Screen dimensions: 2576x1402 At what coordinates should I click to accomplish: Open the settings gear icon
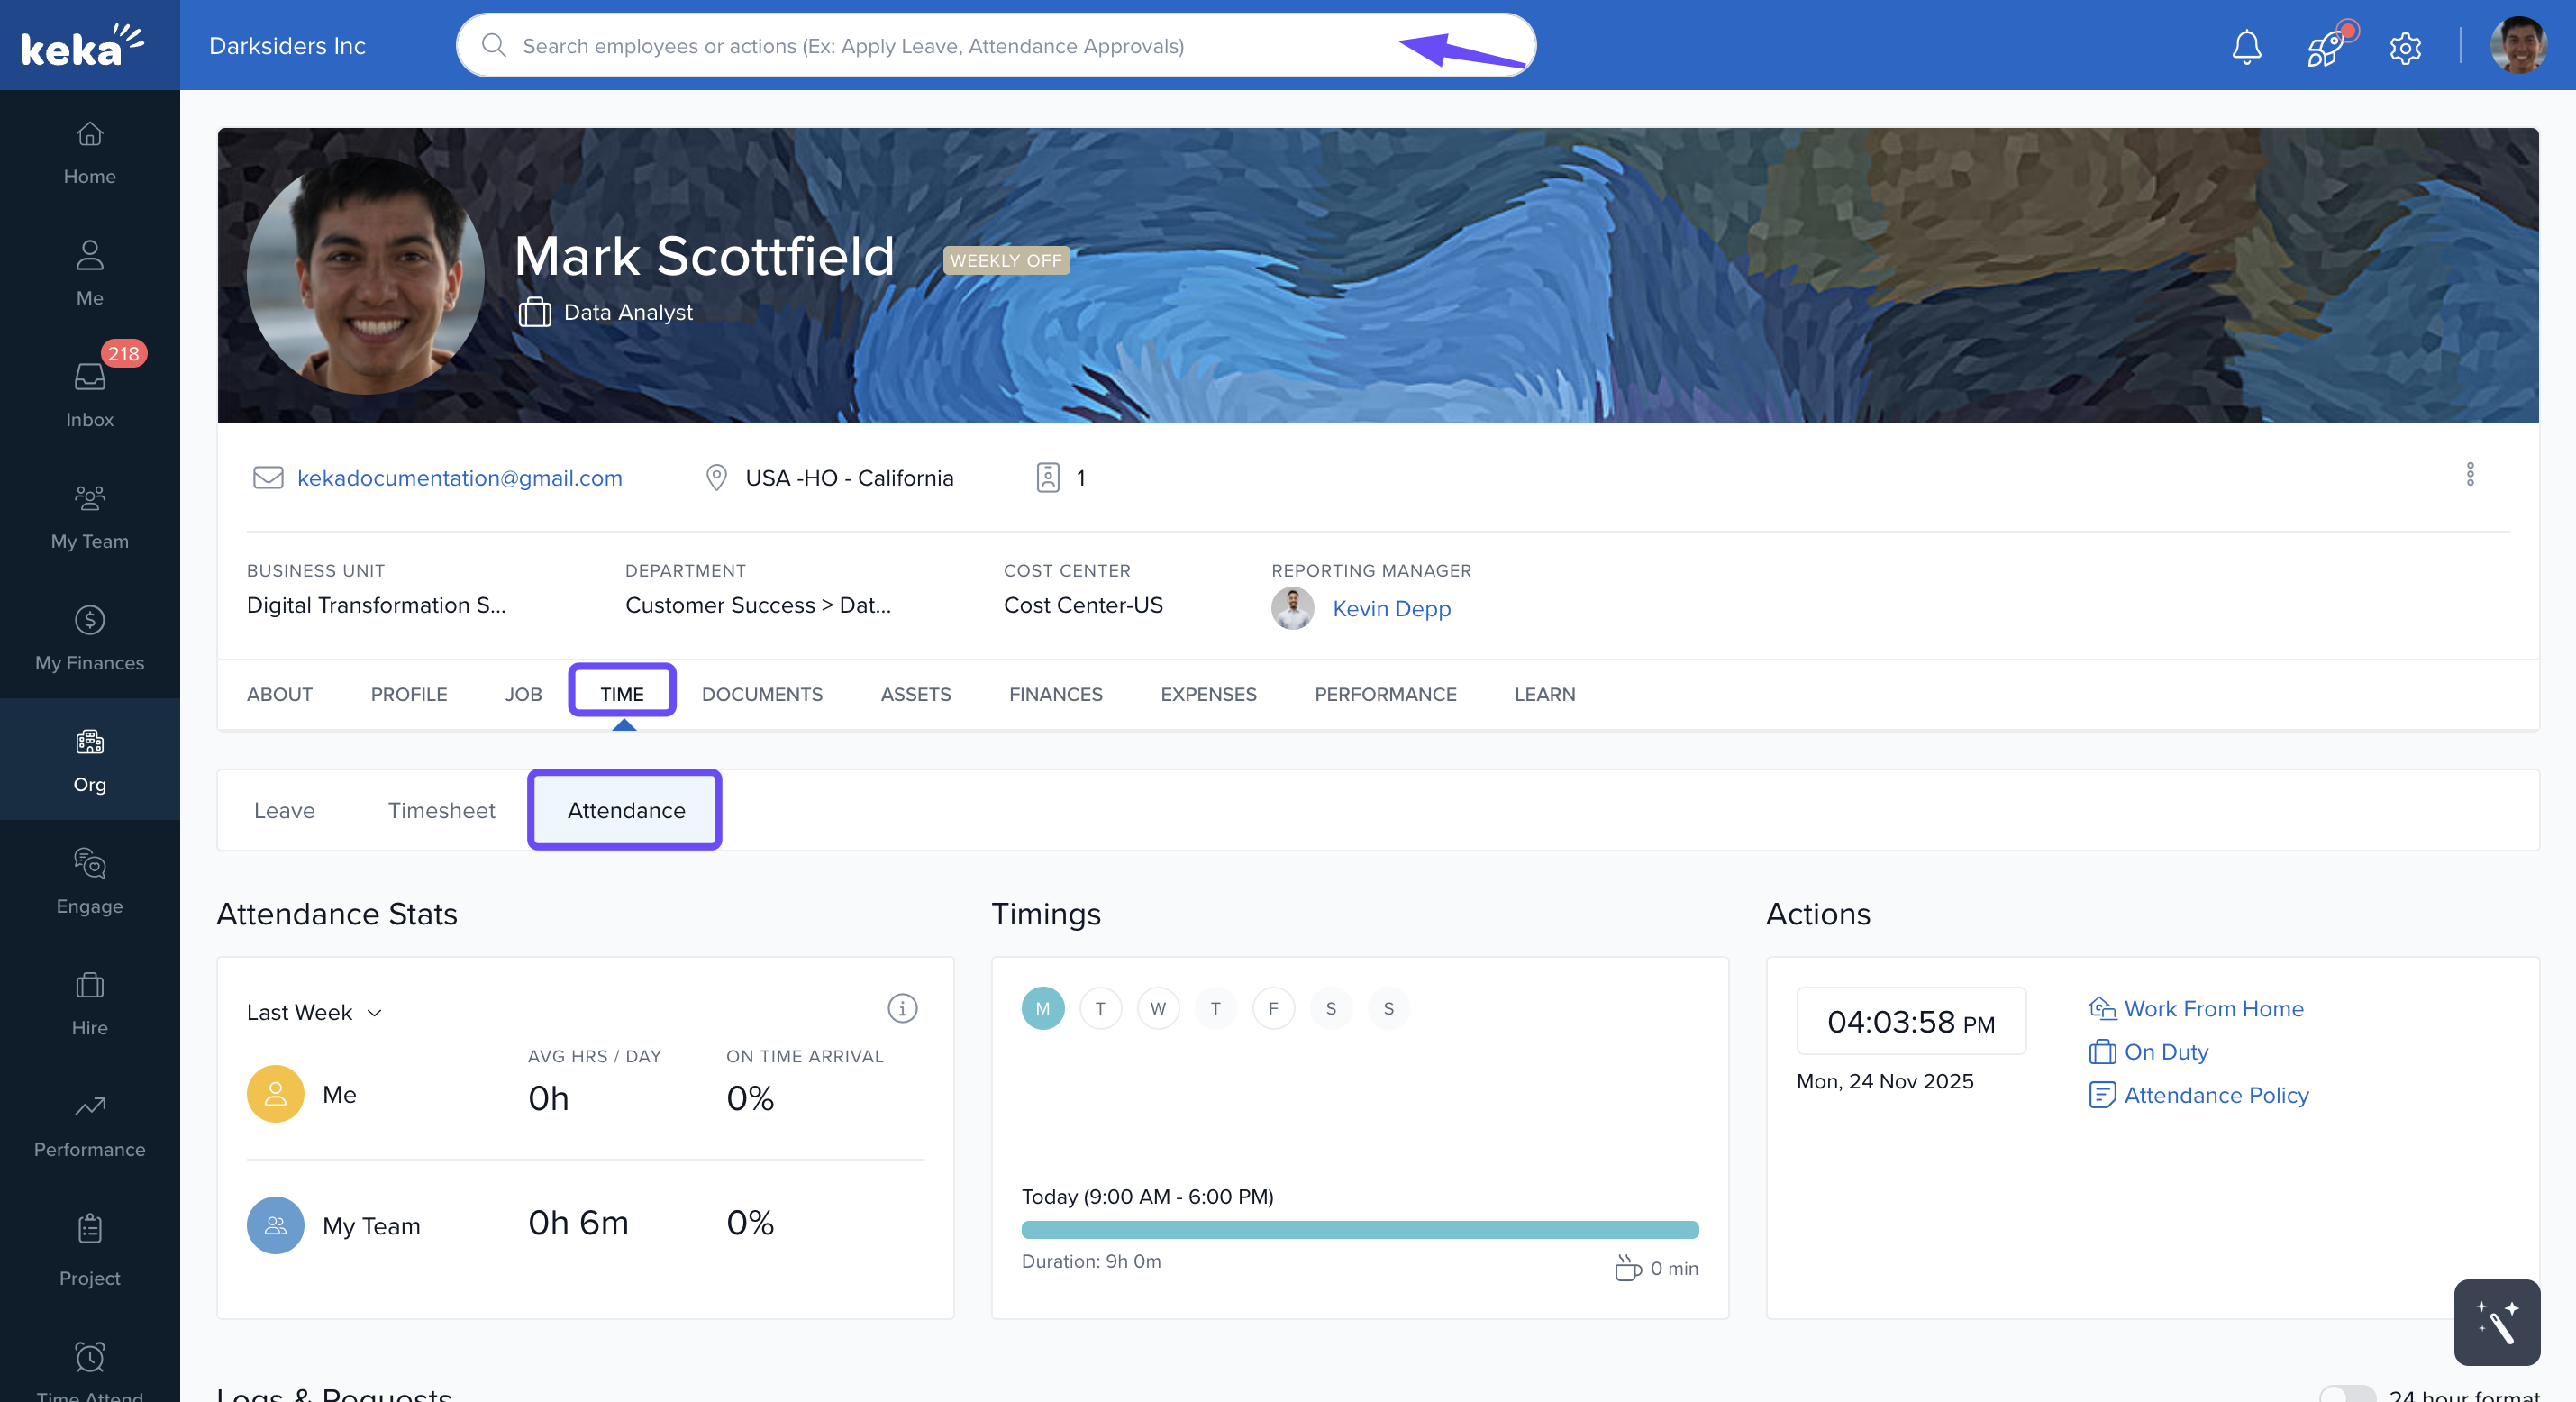[x=2404, y=47]
